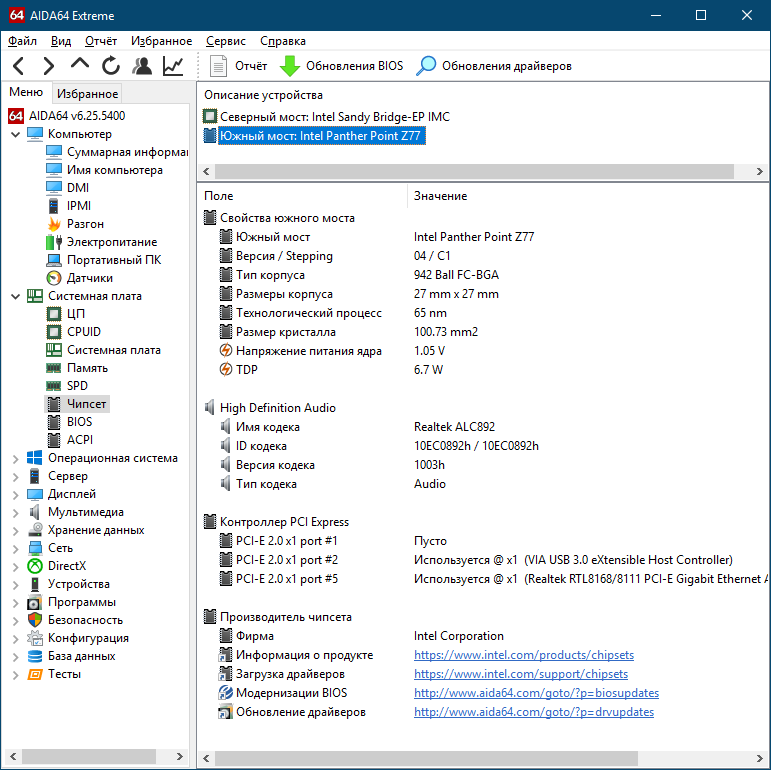The image size is (771, 770).
Task: Click the SPD memory icon
Action: click(x=54, y=386)
